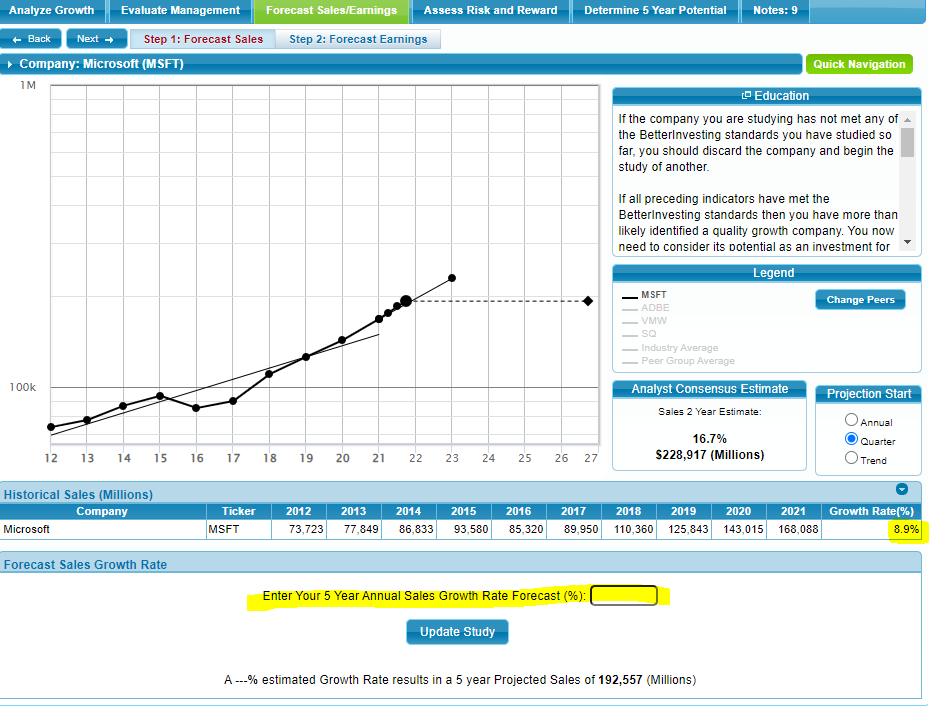Select Trend projection start
The height and width of the screenshot is (706, 929).
pos(851,458)
